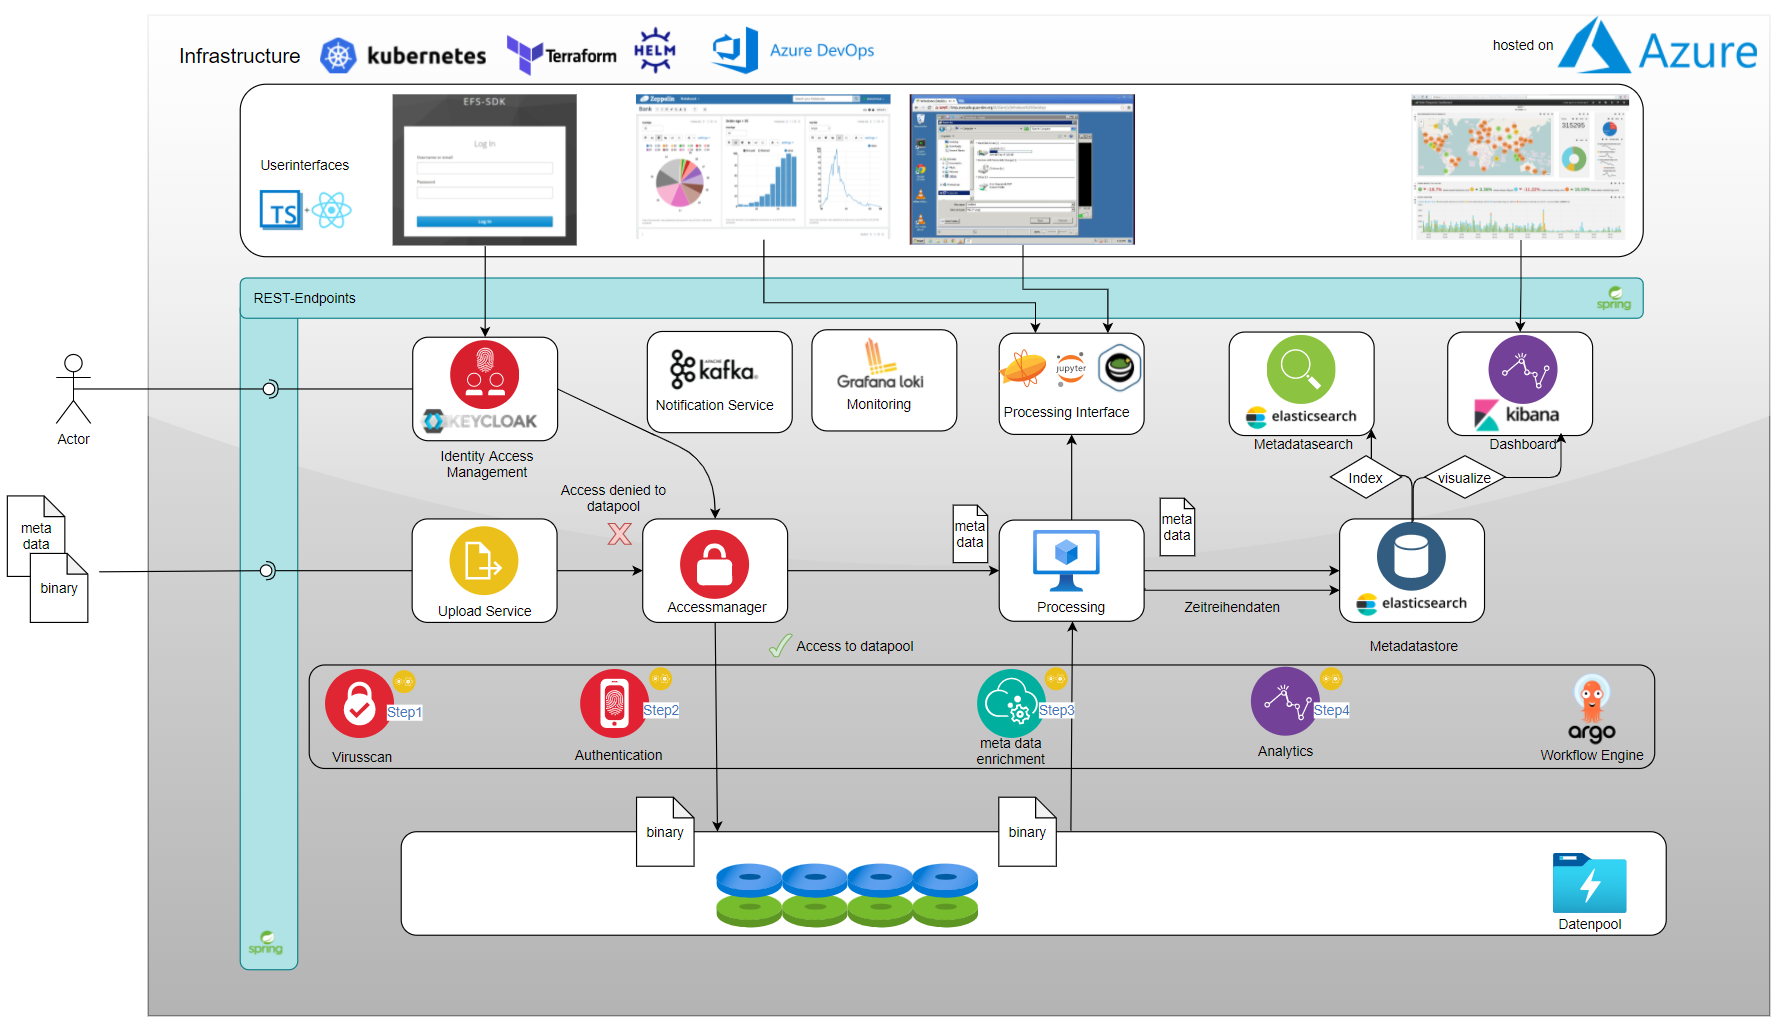This screenshot has height=1028, width=1788.
Task: Click the Actor stick figure
Action: coord(73,389)
